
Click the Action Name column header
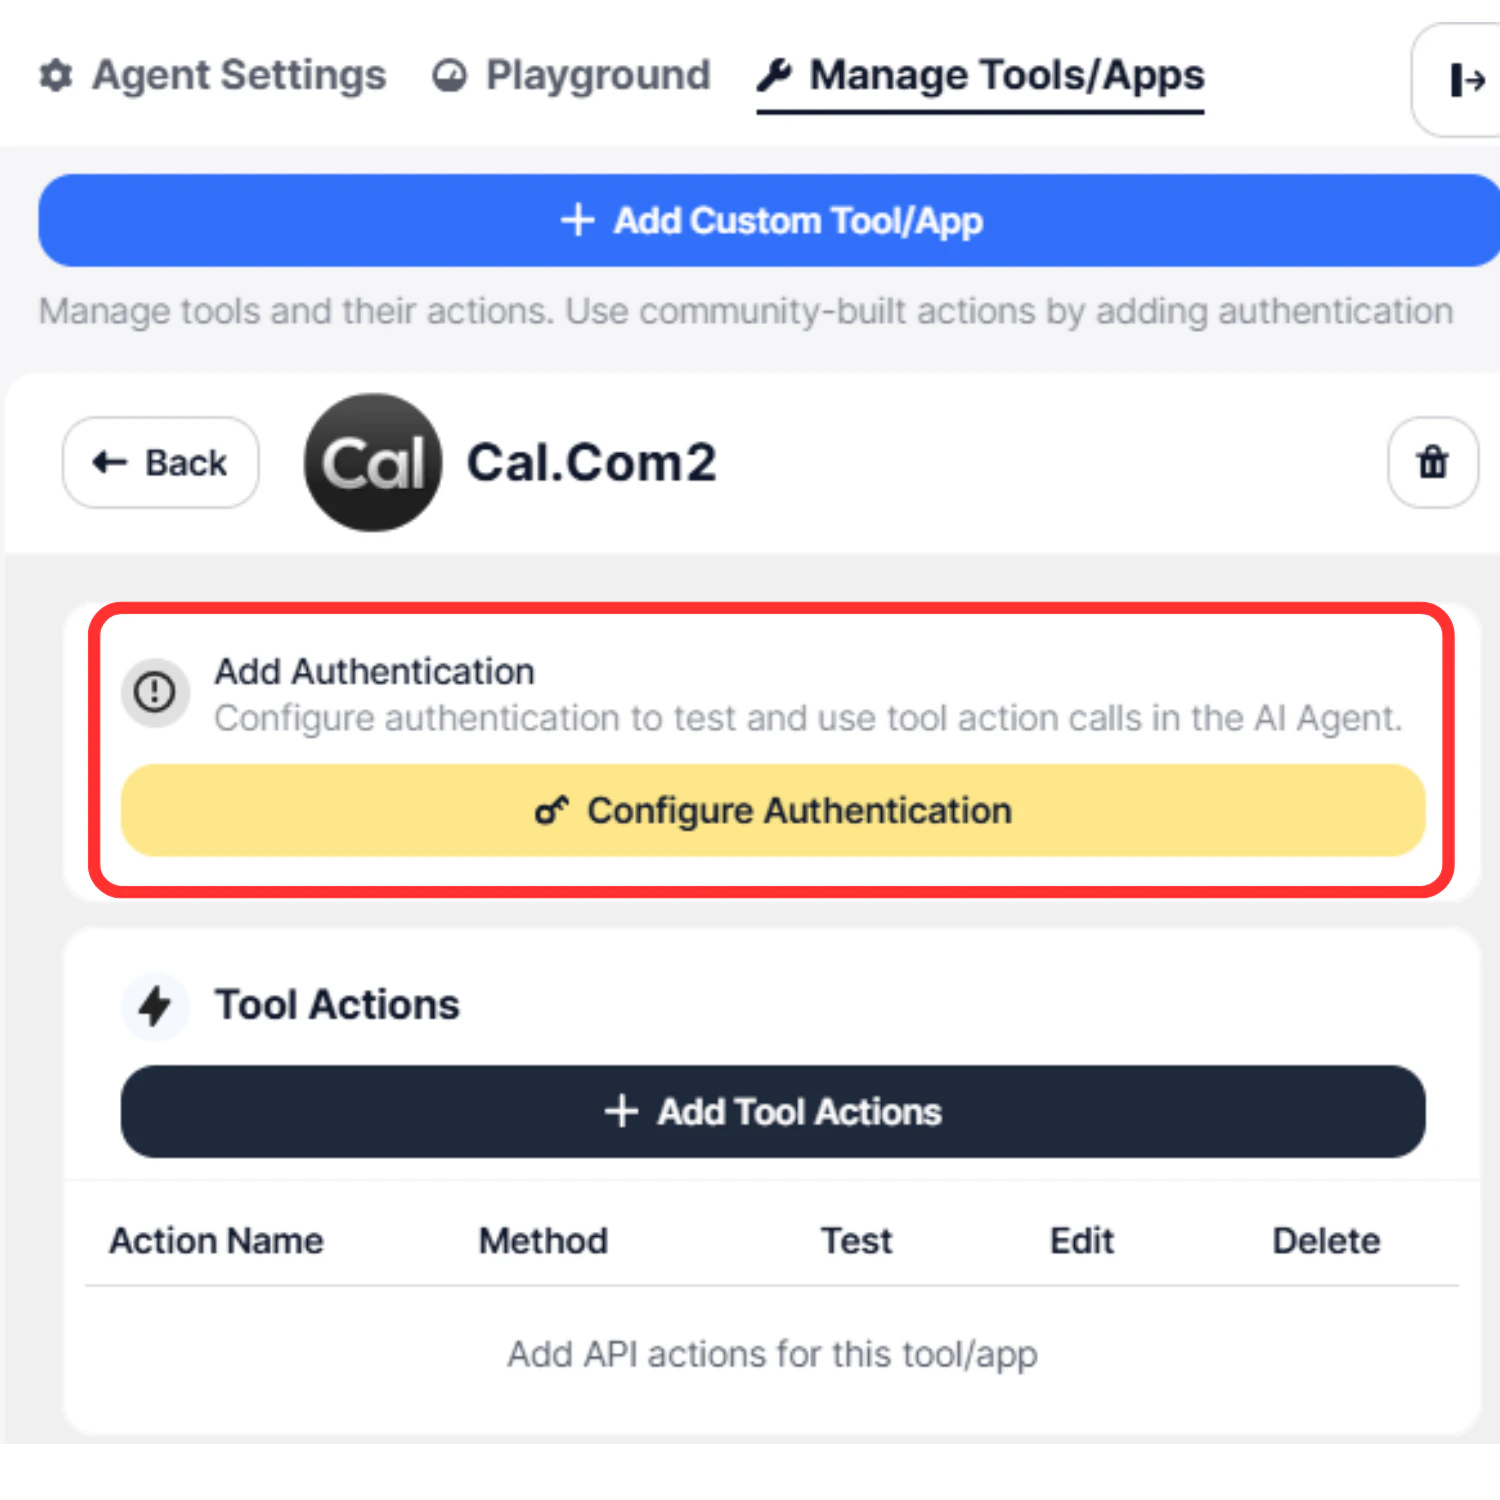pos(216,1240)
